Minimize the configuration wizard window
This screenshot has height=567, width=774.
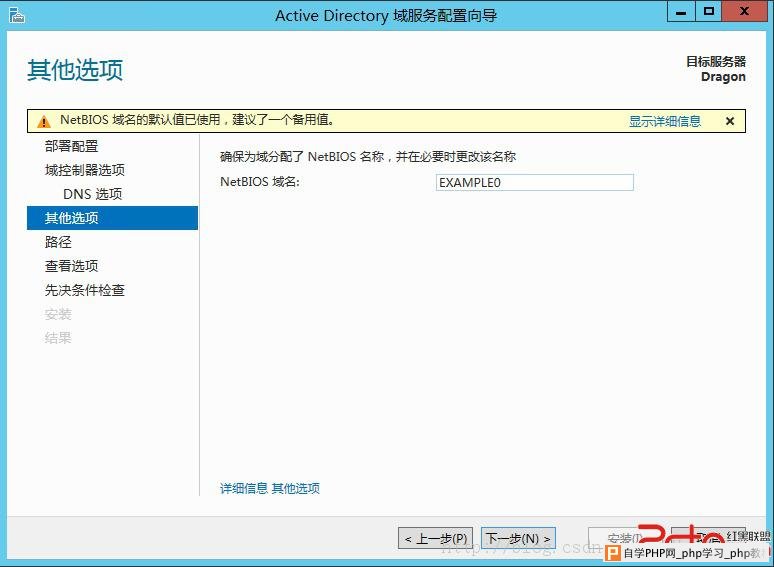(x=681, y=12)
